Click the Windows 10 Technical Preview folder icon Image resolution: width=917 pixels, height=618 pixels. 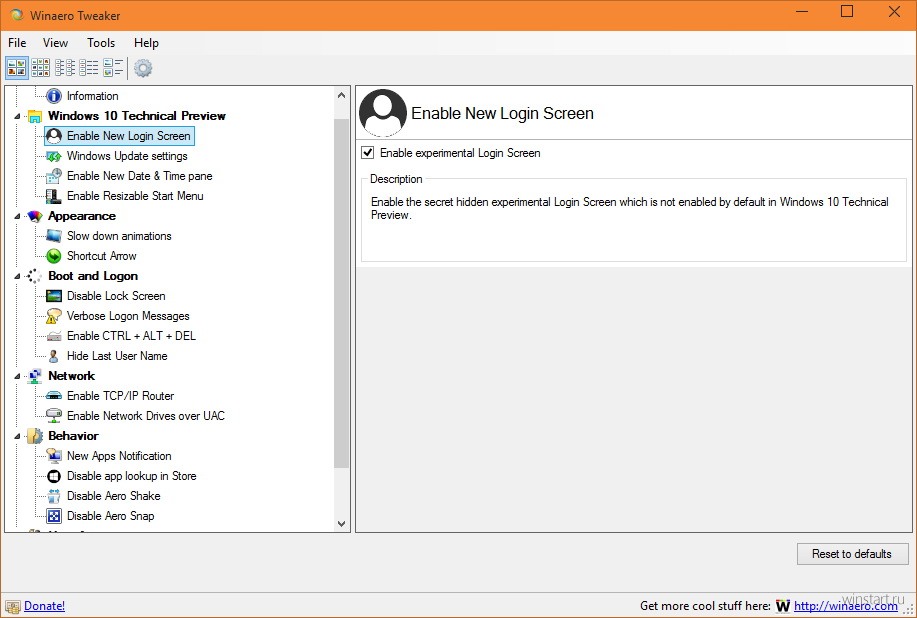click(x=35, y=116)
